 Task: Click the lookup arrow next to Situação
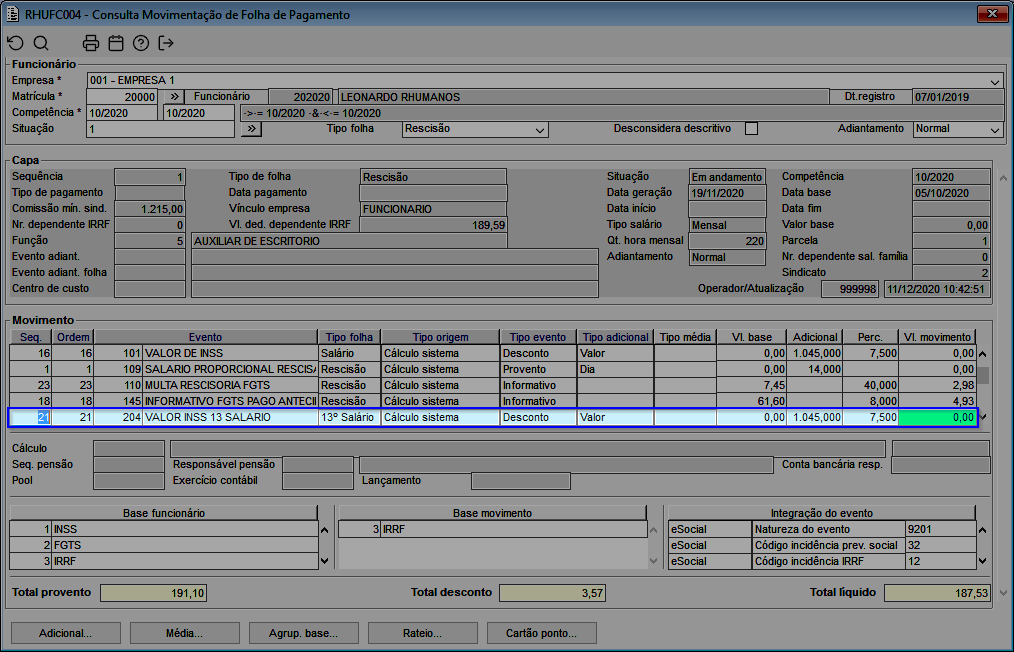click(x=251, y=129)
